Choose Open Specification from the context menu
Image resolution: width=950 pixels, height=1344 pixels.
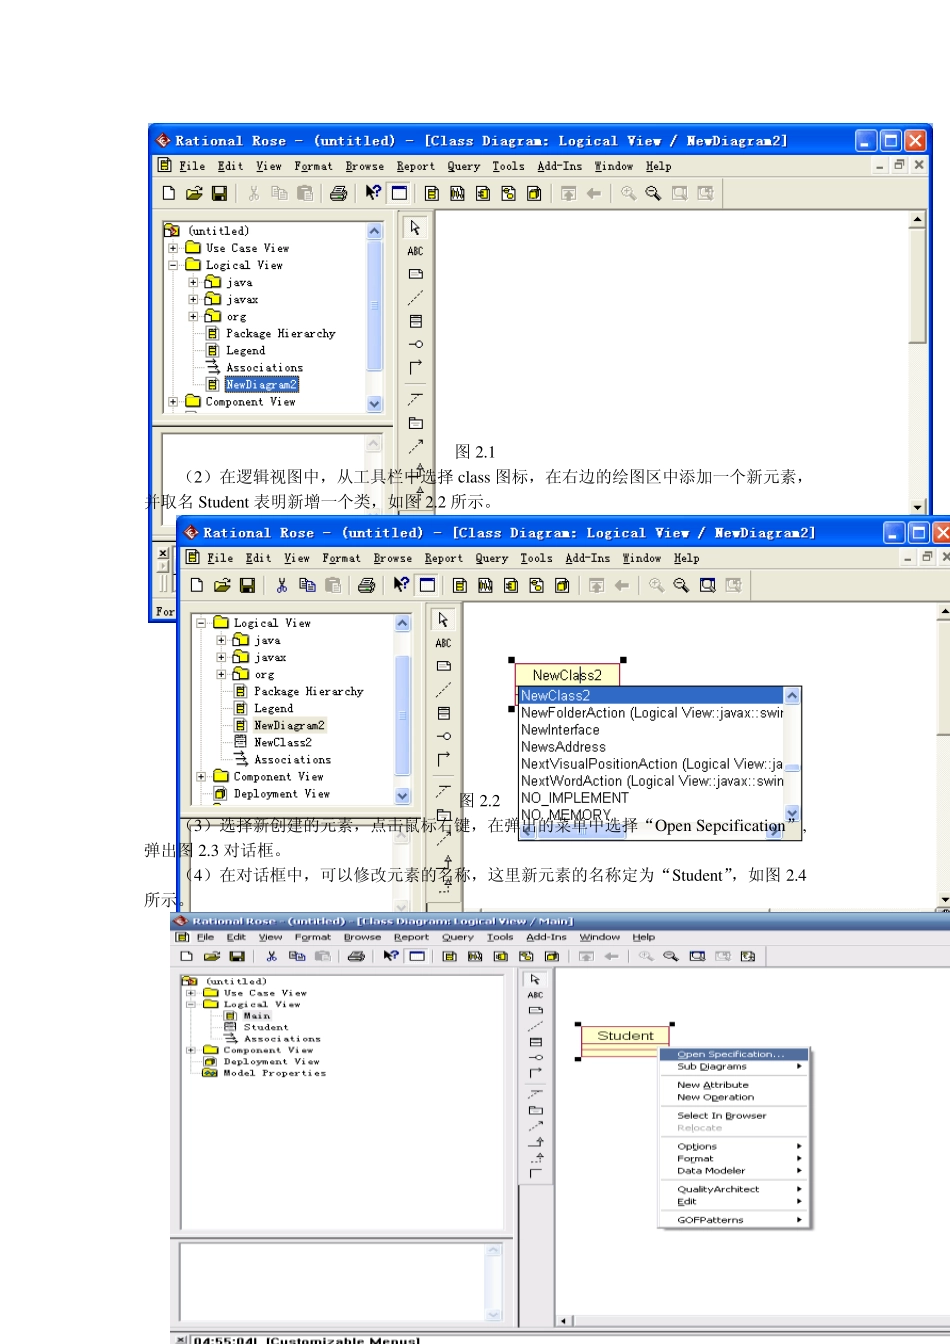730,1054
